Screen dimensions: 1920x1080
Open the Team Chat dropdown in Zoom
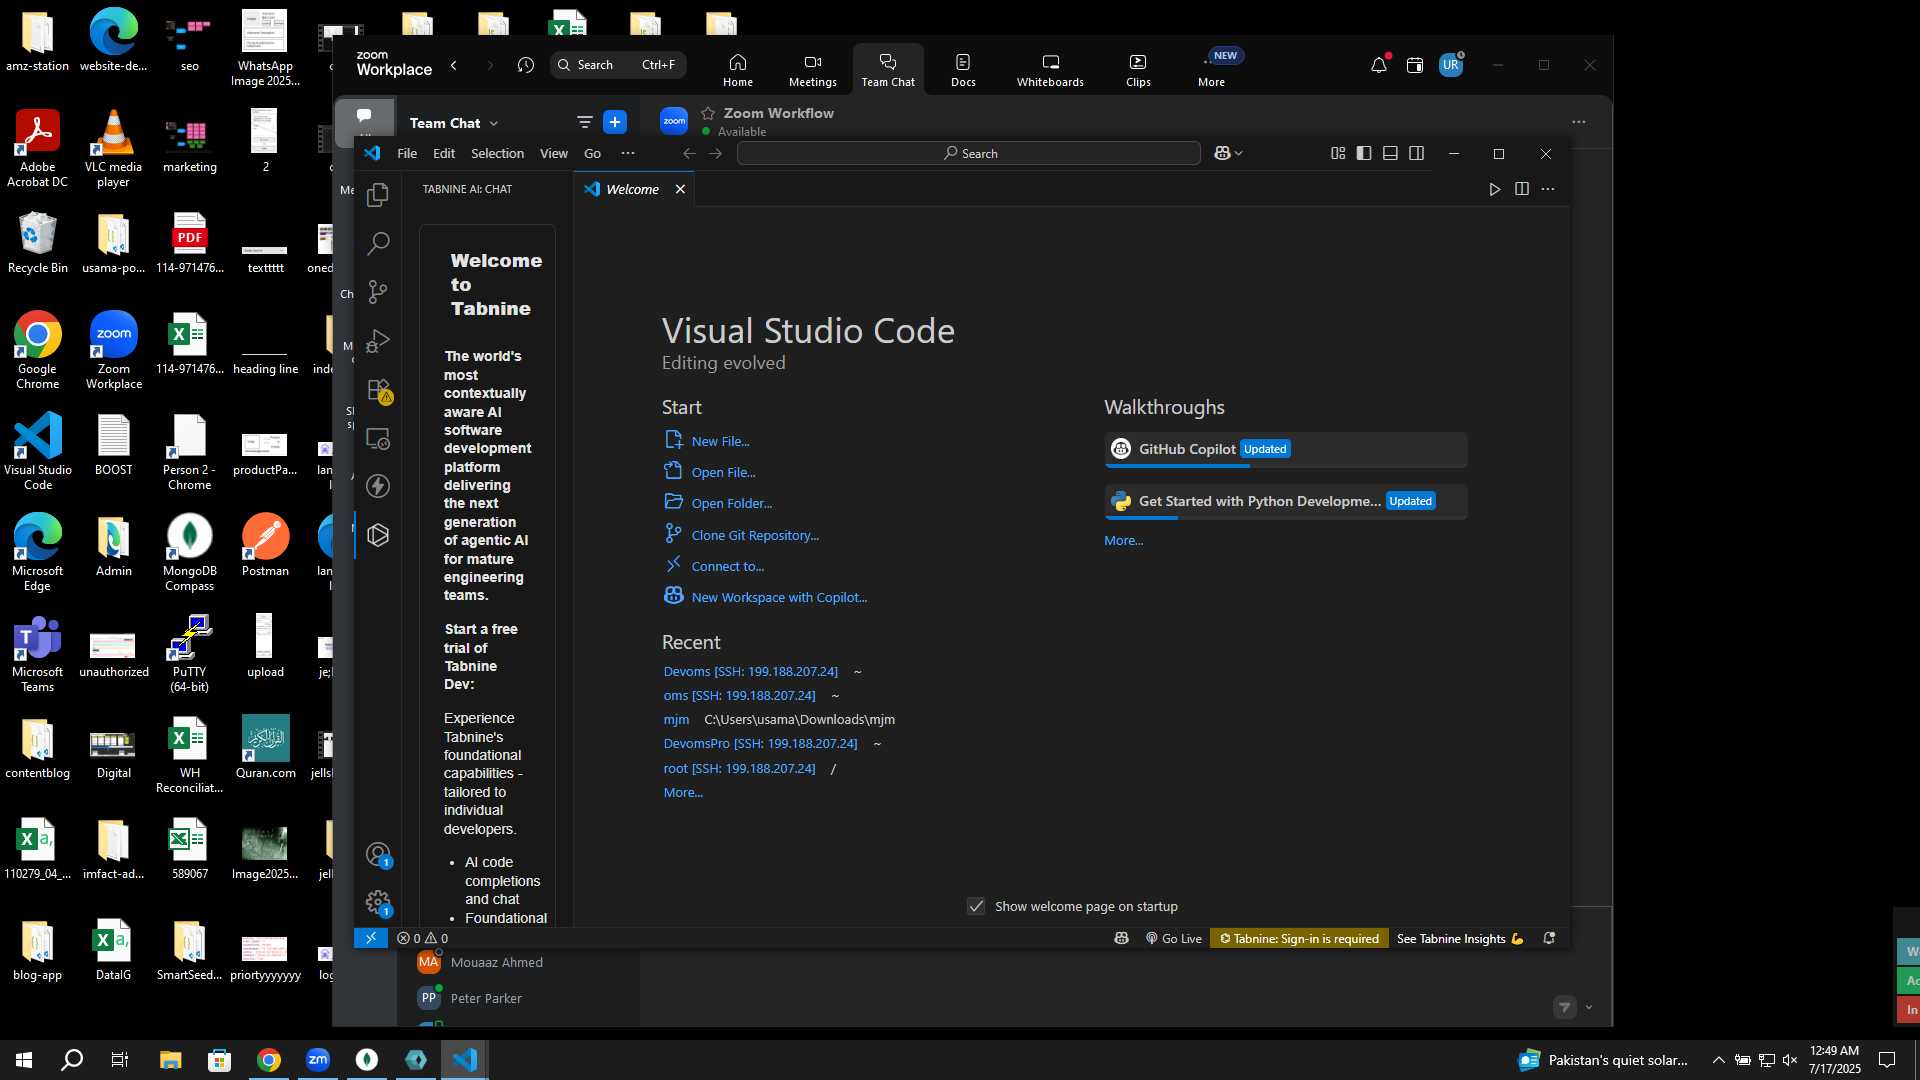point(454,123)
